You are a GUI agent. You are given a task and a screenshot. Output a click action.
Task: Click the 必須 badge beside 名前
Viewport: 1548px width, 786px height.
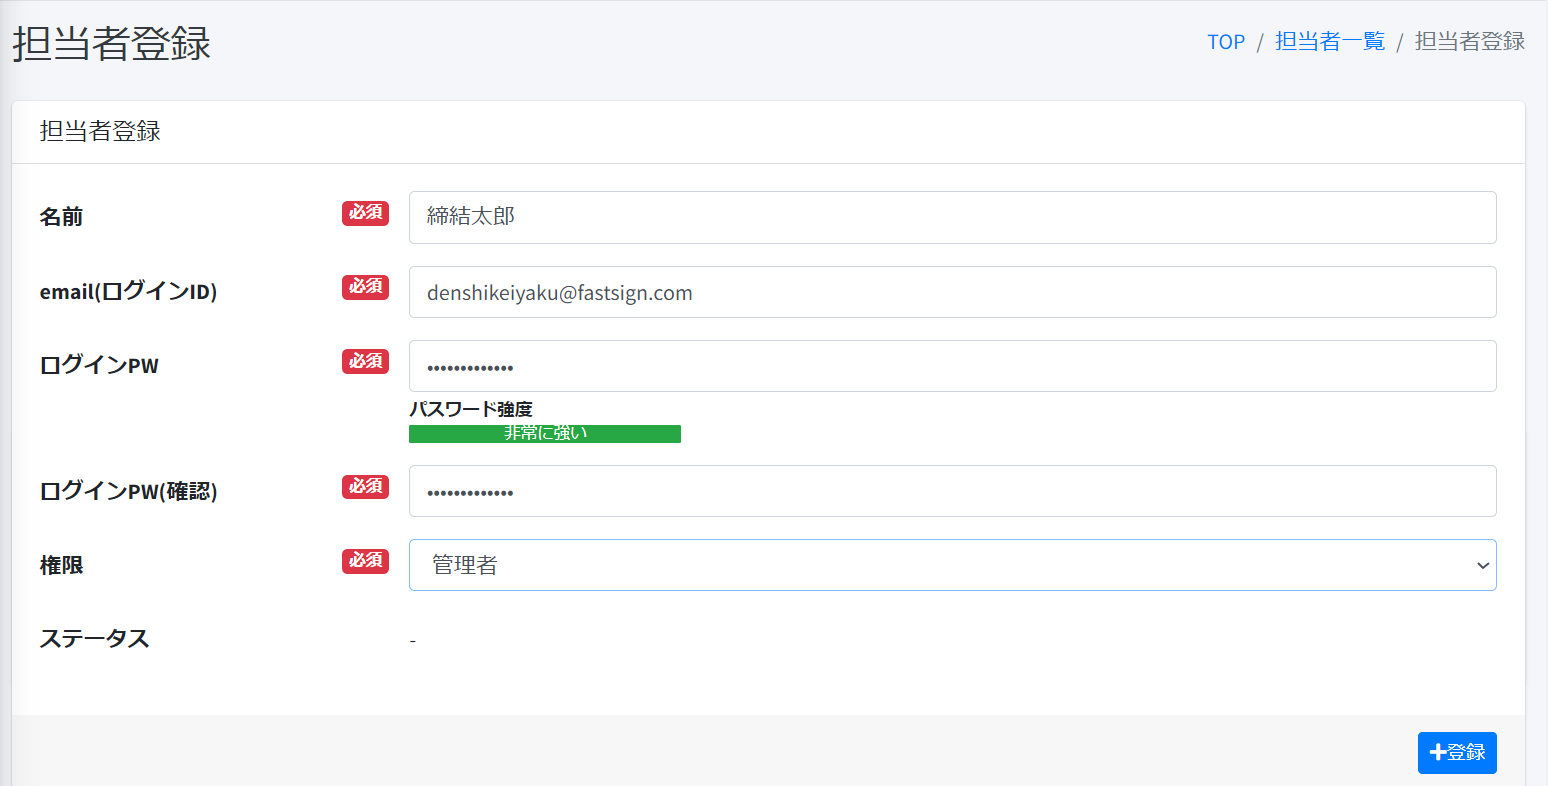pos(365,213)
